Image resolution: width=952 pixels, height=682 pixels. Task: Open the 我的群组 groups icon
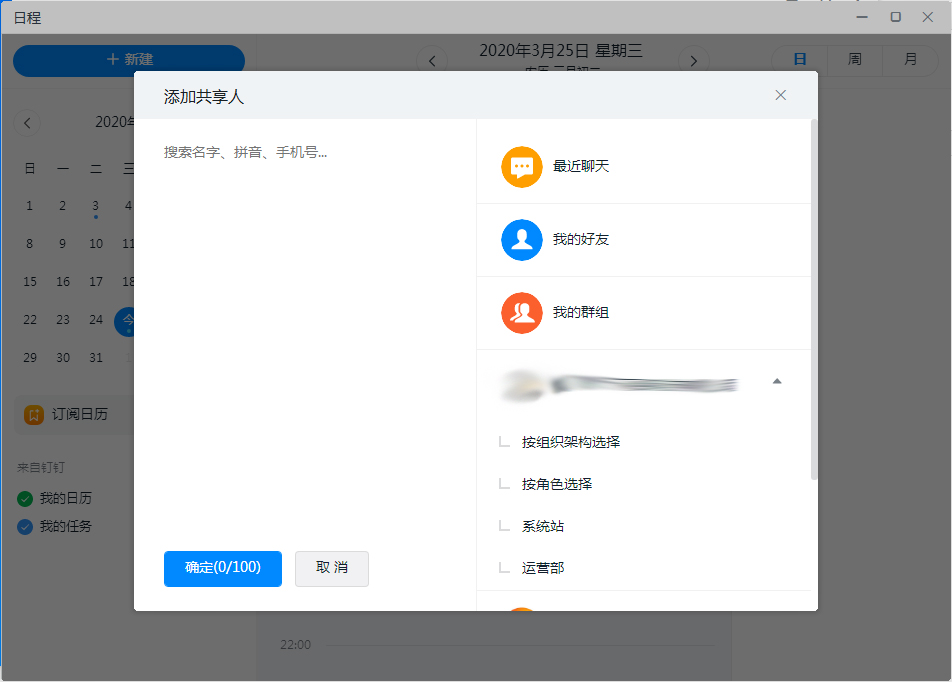point(521,313)
